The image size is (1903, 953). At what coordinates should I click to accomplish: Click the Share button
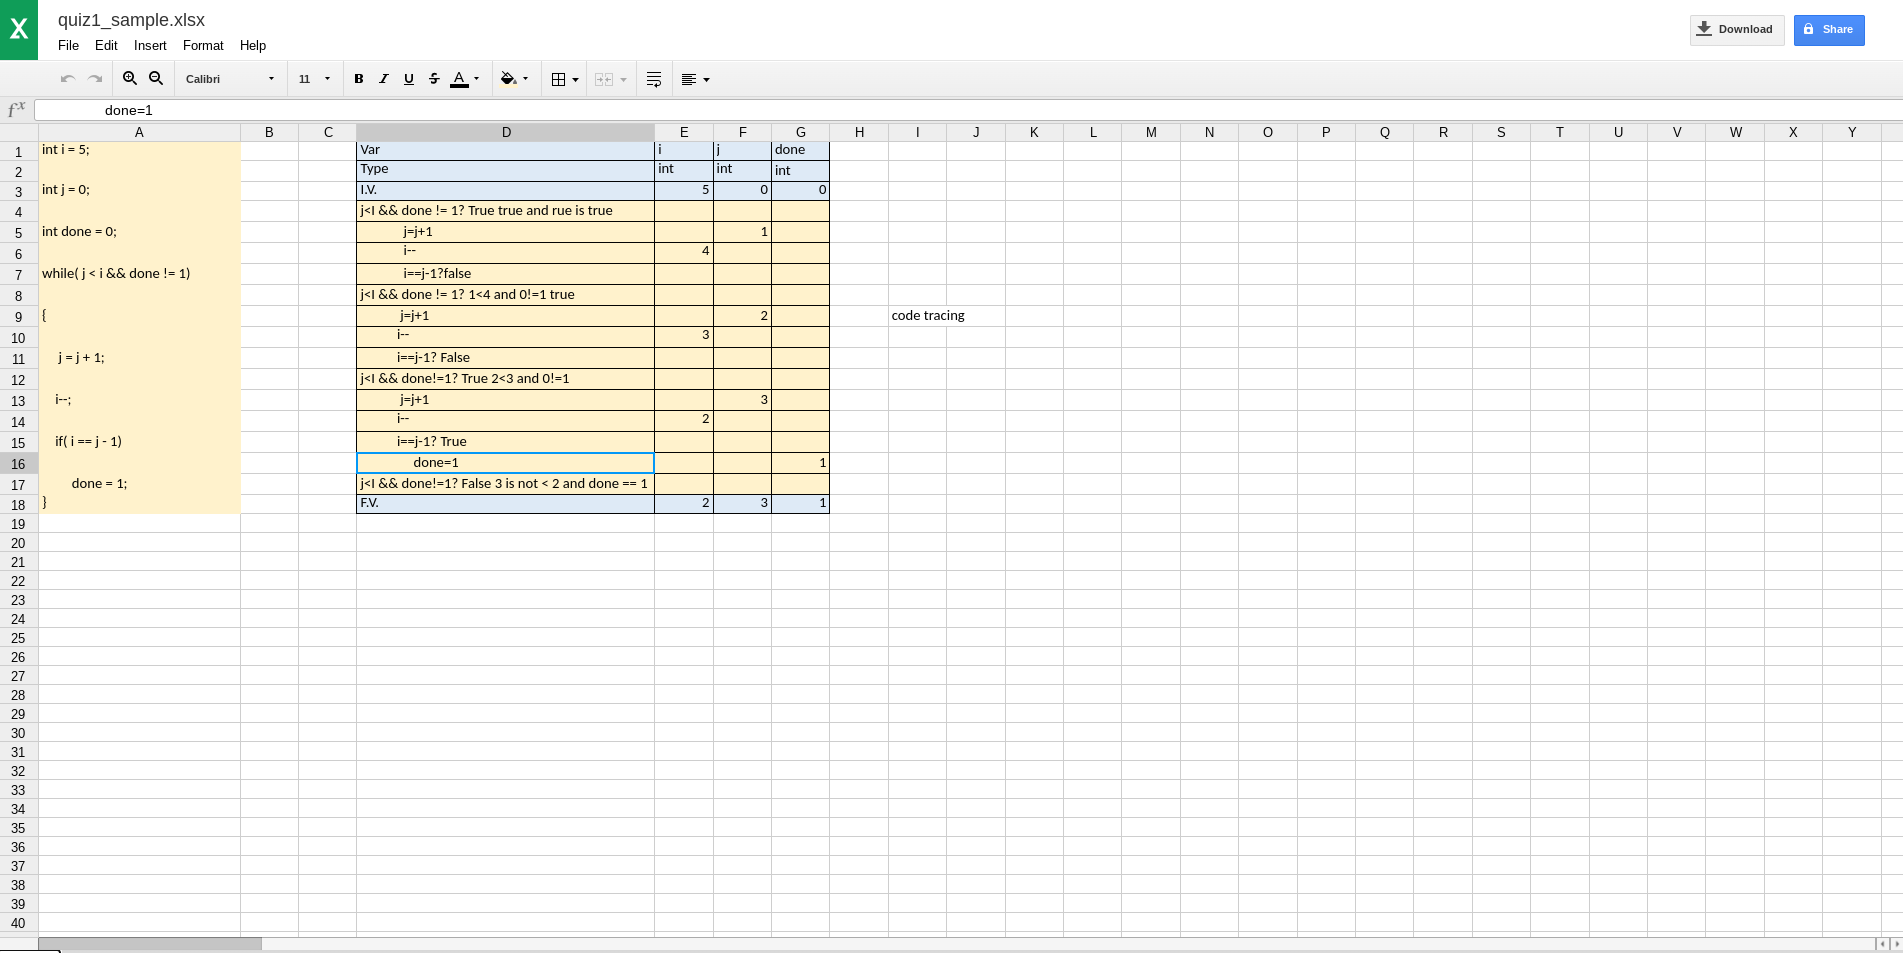pyautogui.click(x=1828, y=29)
